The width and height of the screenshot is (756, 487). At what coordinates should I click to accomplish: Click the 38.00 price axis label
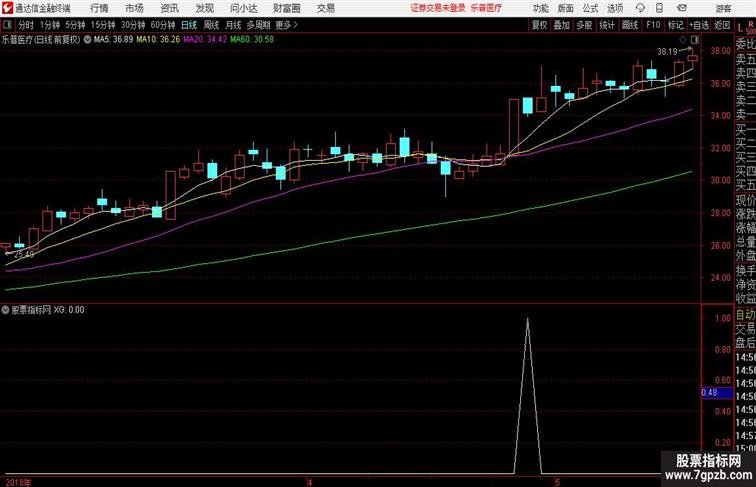tap(720, 51)
